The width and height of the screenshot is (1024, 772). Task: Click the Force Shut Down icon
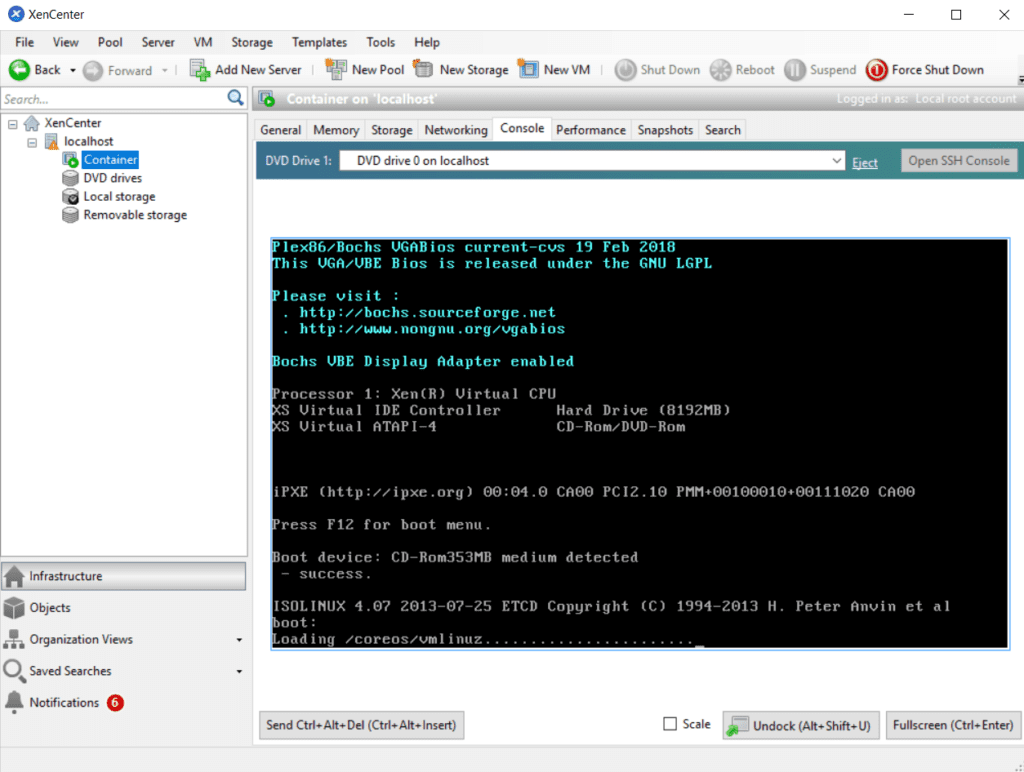(878, 70)
